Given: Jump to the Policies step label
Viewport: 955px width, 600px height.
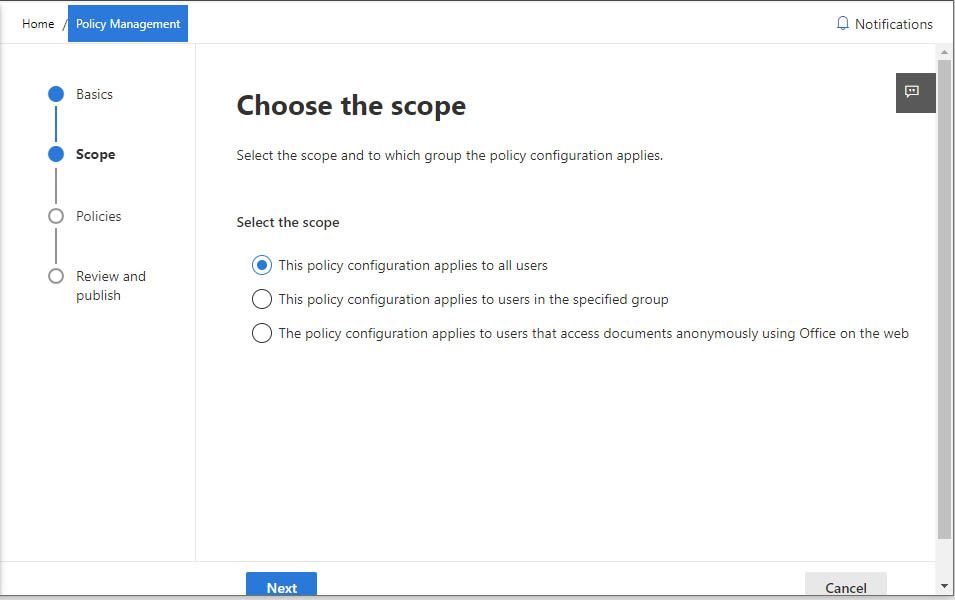Looking at the screenshot, I should tap(99, 216).
